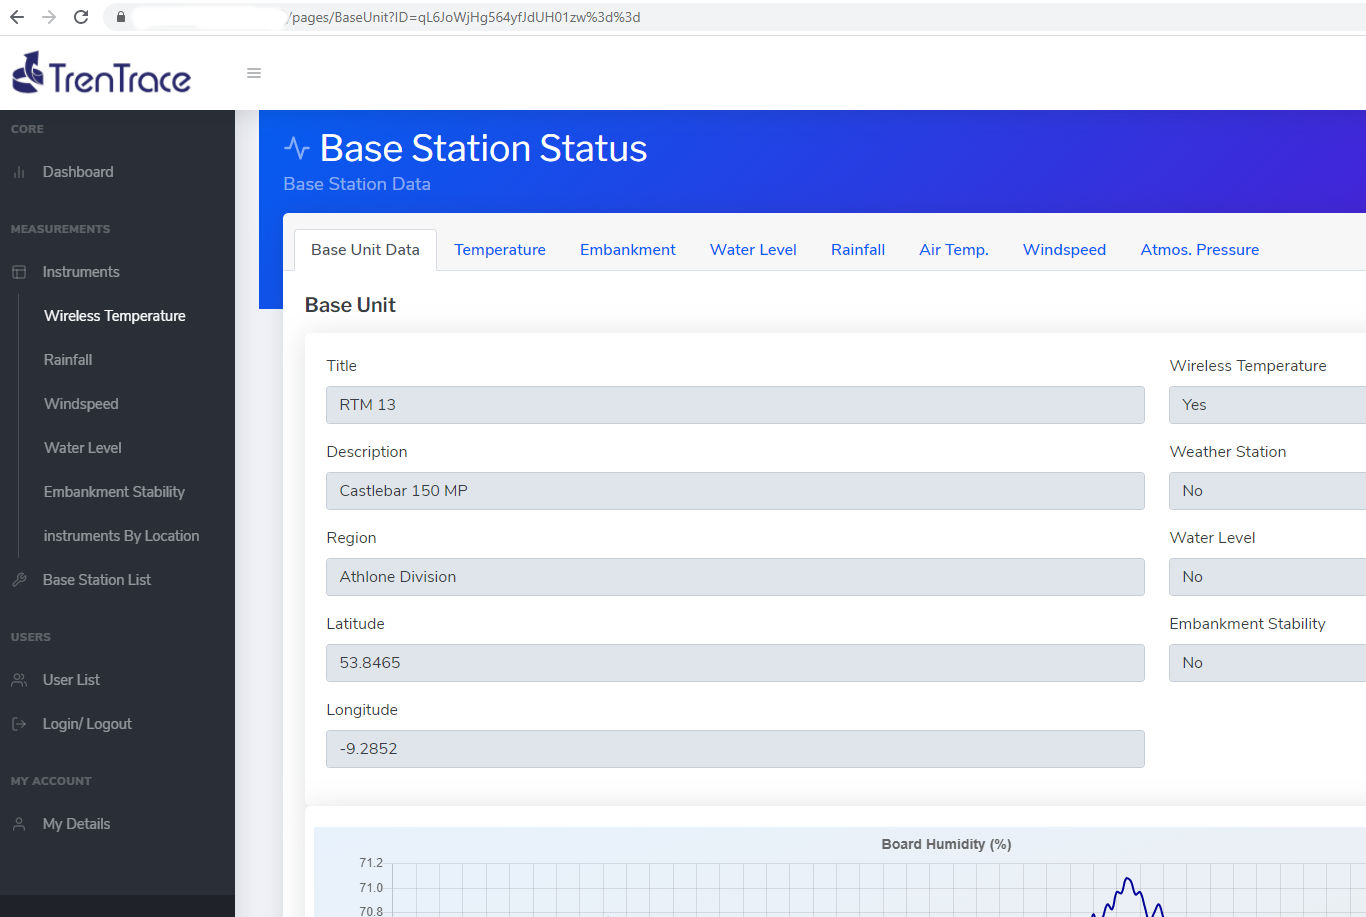
Task: Switch to the Temperature tab
Action: coord(499,250)
